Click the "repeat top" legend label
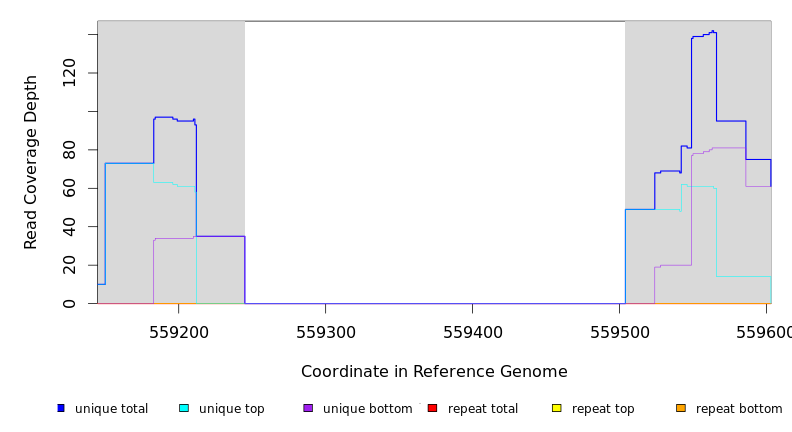Screen dimensions: 792x432 (x=603, y=409)
